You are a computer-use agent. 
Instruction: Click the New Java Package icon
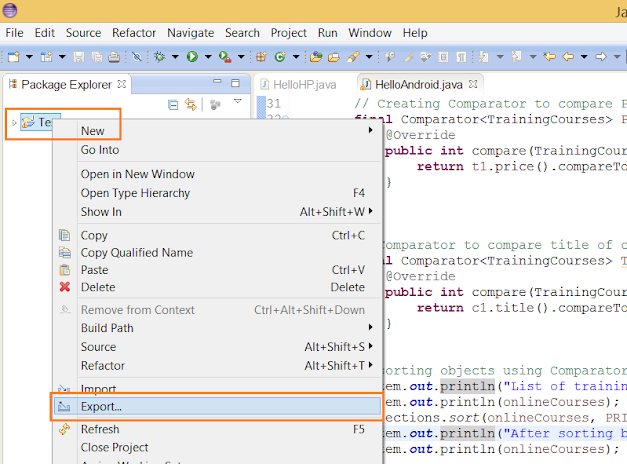point(262,57)
